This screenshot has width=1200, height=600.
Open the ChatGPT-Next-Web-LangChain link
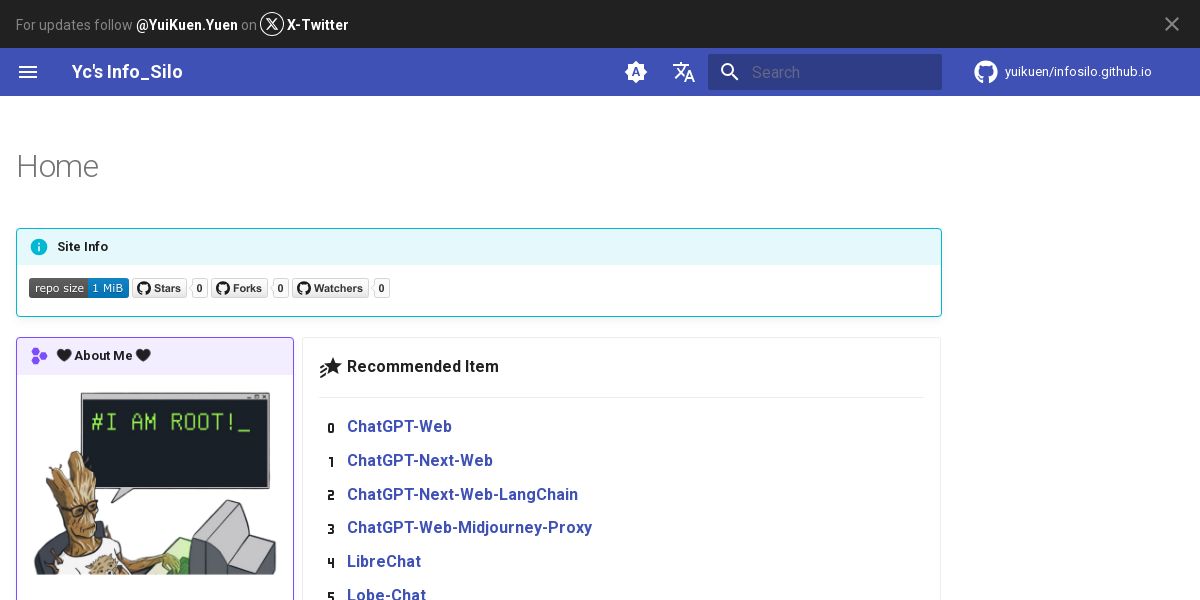tap(462, 495)
